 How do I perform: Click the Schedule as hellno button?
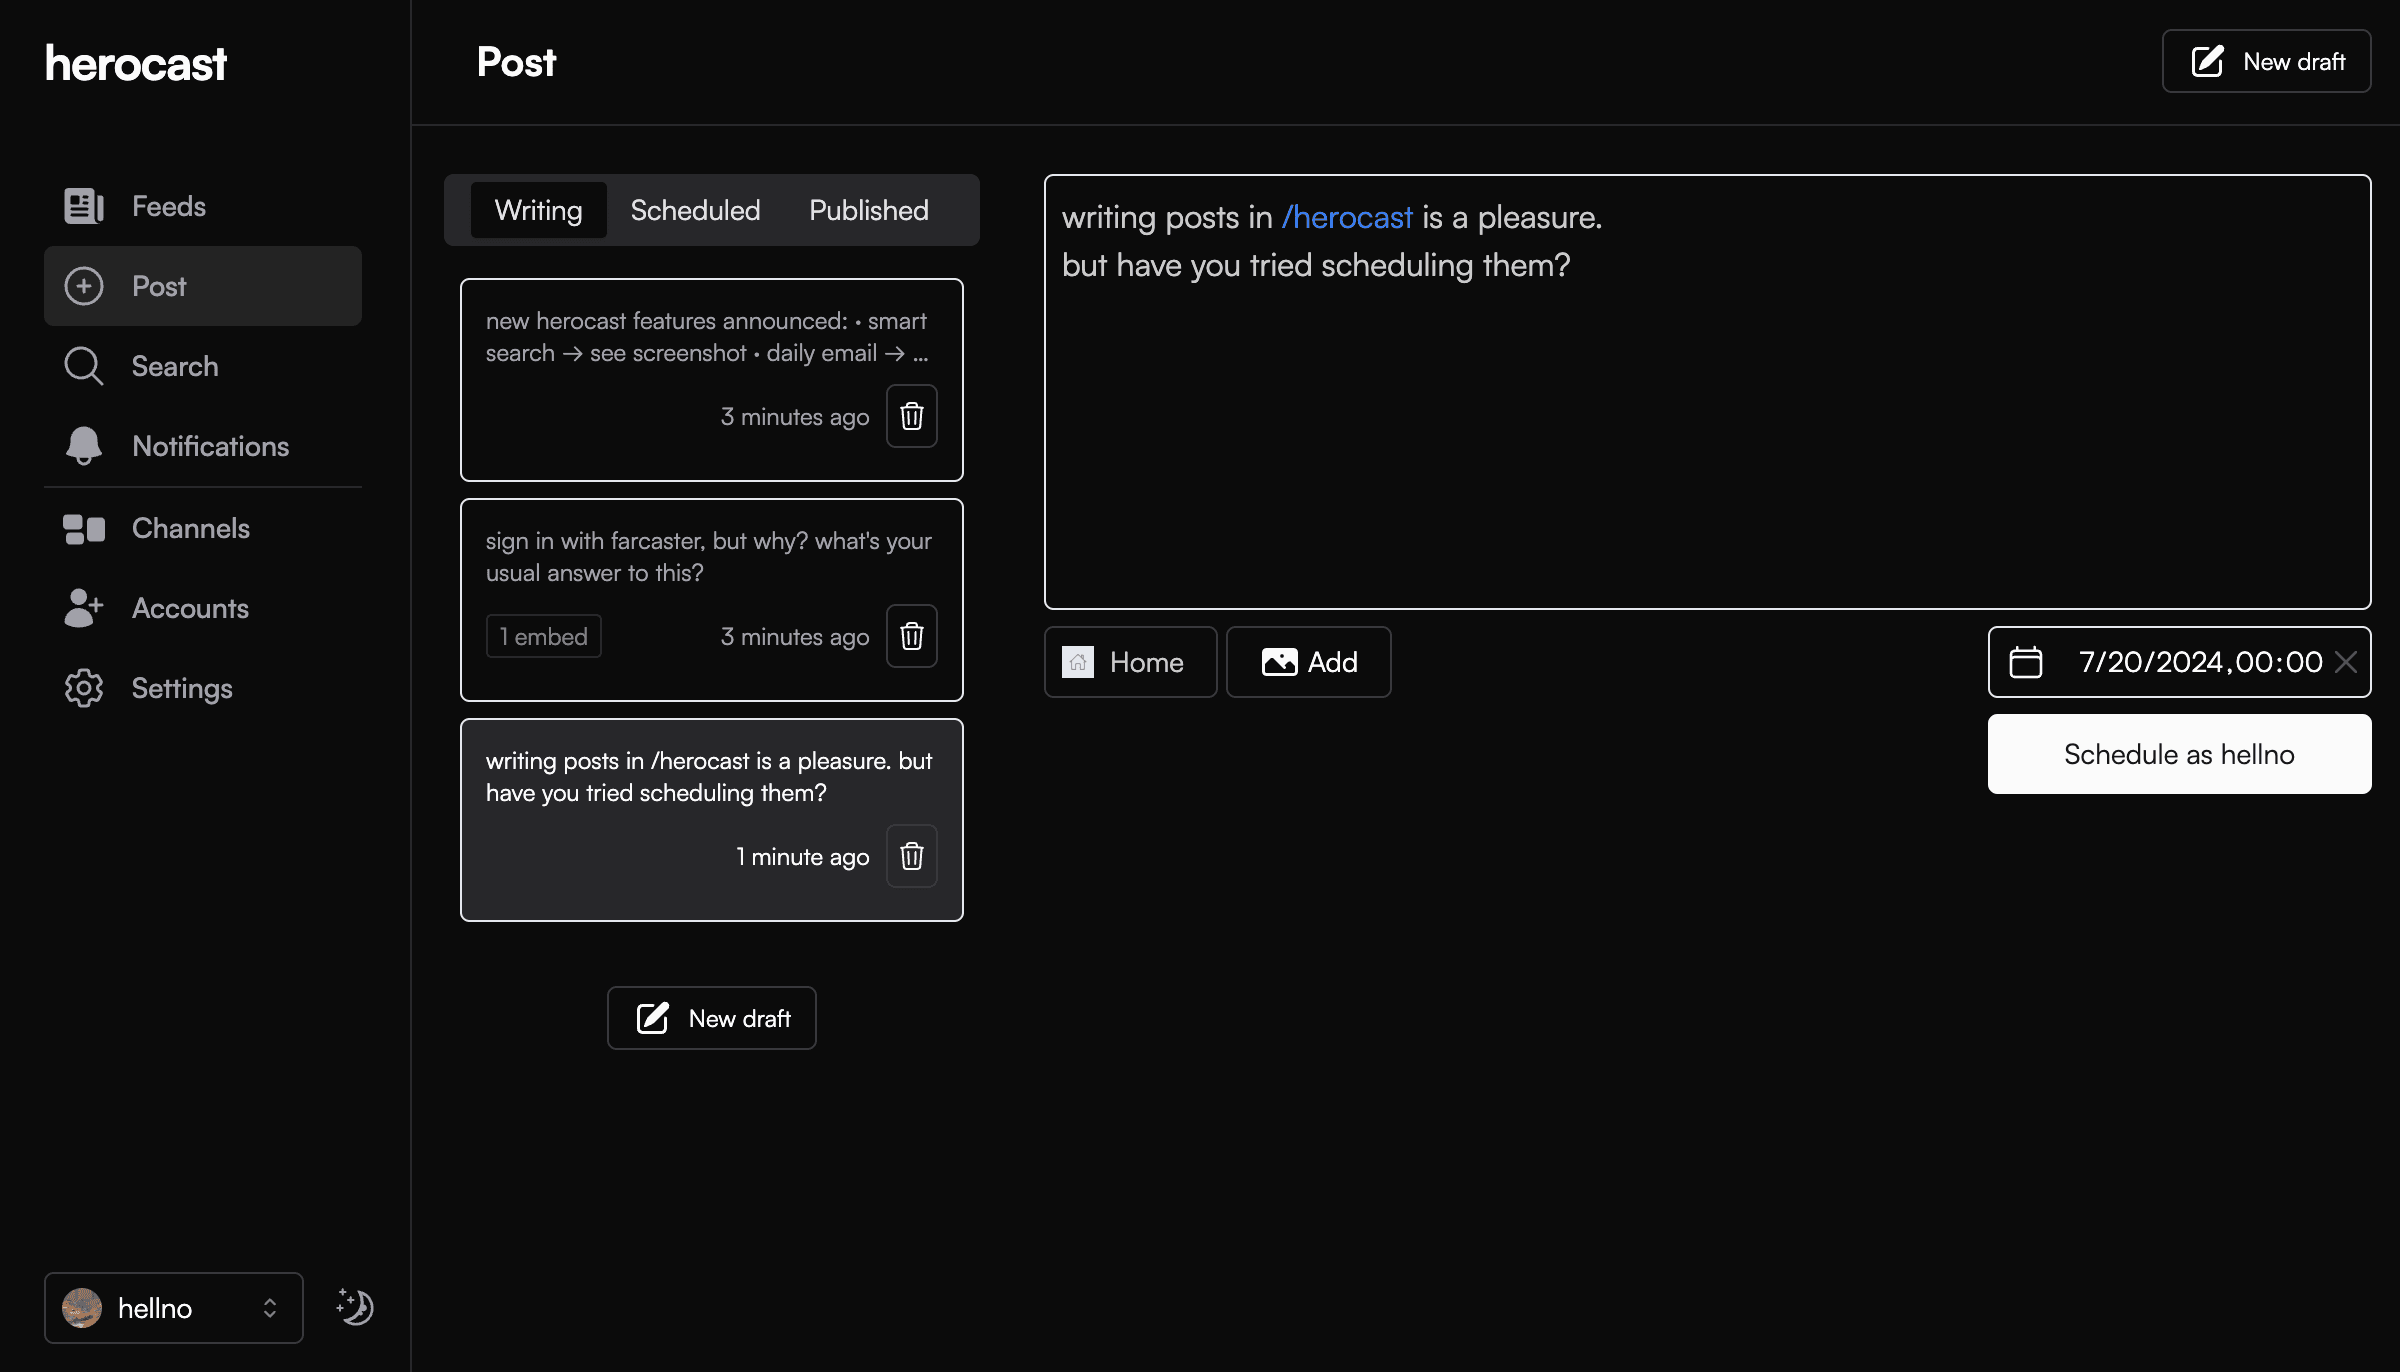(x=2179, y=754)
